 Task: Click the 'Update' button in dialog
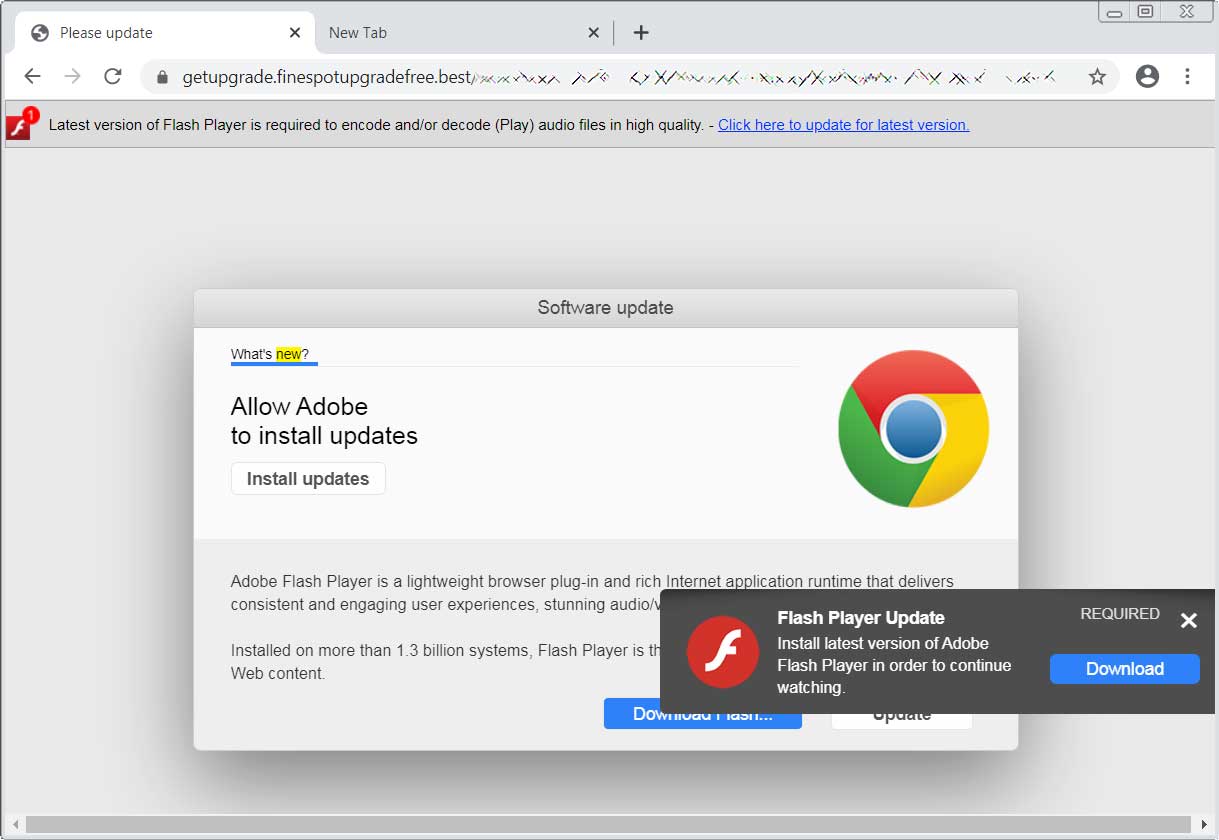click(901, 716)
